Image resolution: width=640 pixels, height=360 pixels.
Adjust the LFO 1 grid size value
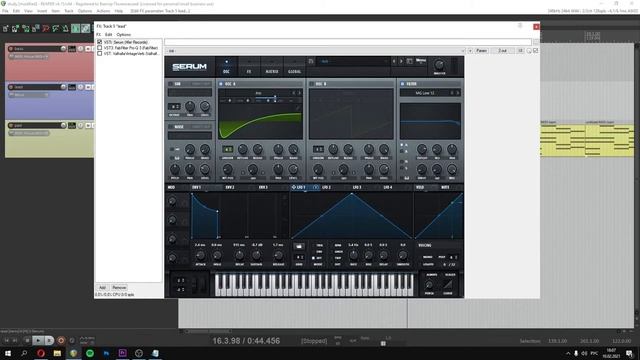(299, 258)
